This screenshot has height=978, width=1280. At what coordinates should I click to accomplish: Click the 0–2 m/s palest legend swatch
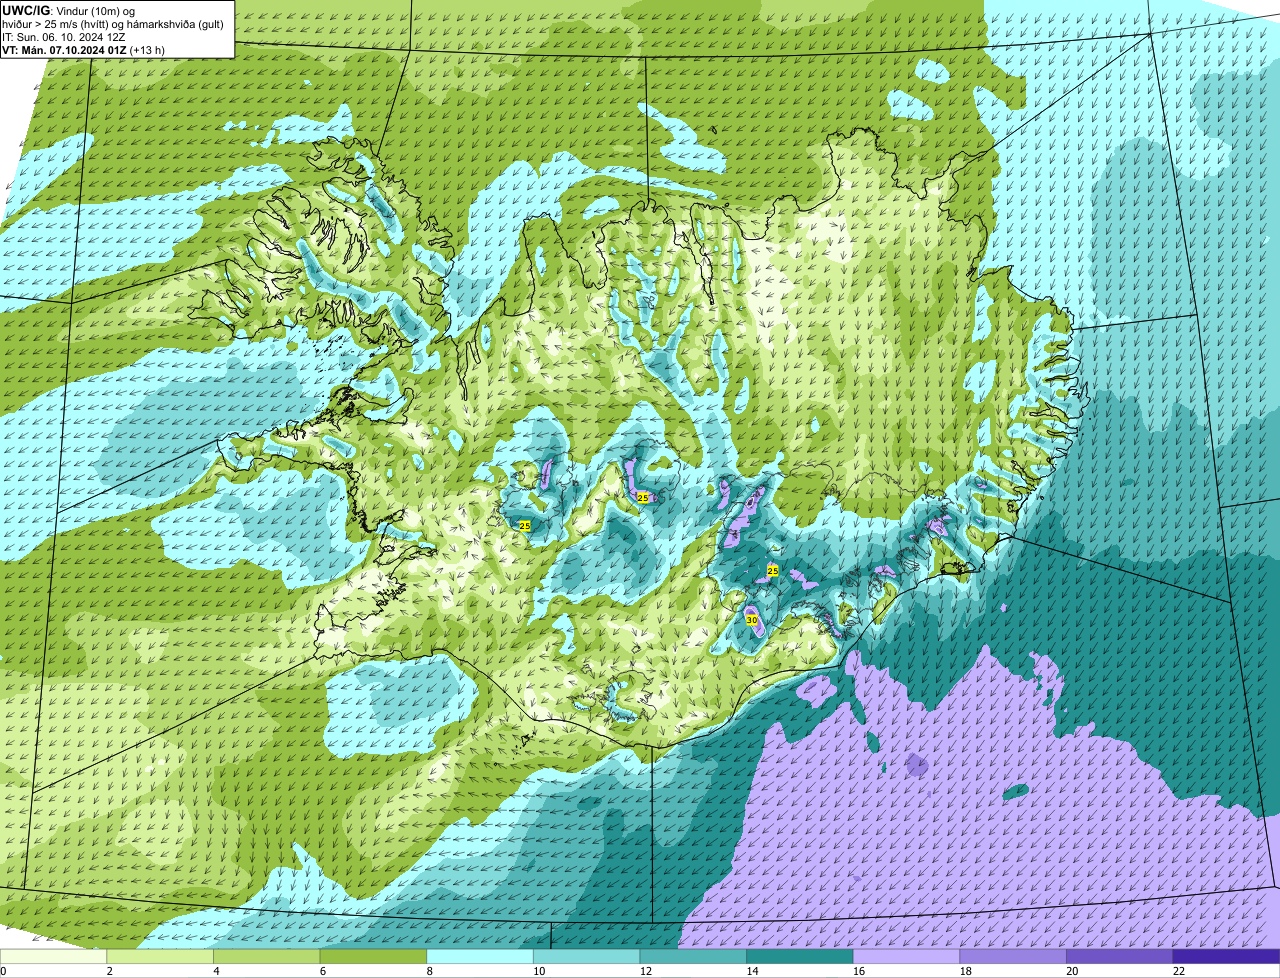pos(54,956)
